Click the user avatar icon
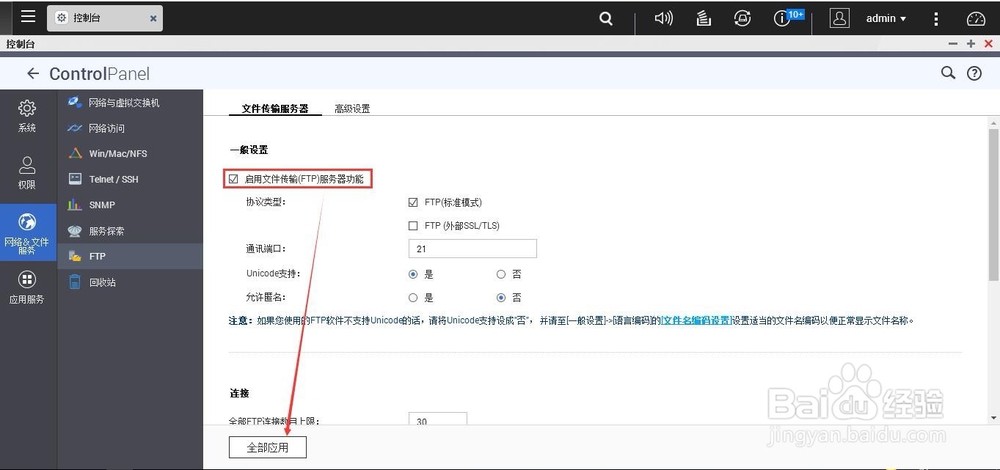The height and width of the screenshot is (470, 1000). [x=839, y=18]
